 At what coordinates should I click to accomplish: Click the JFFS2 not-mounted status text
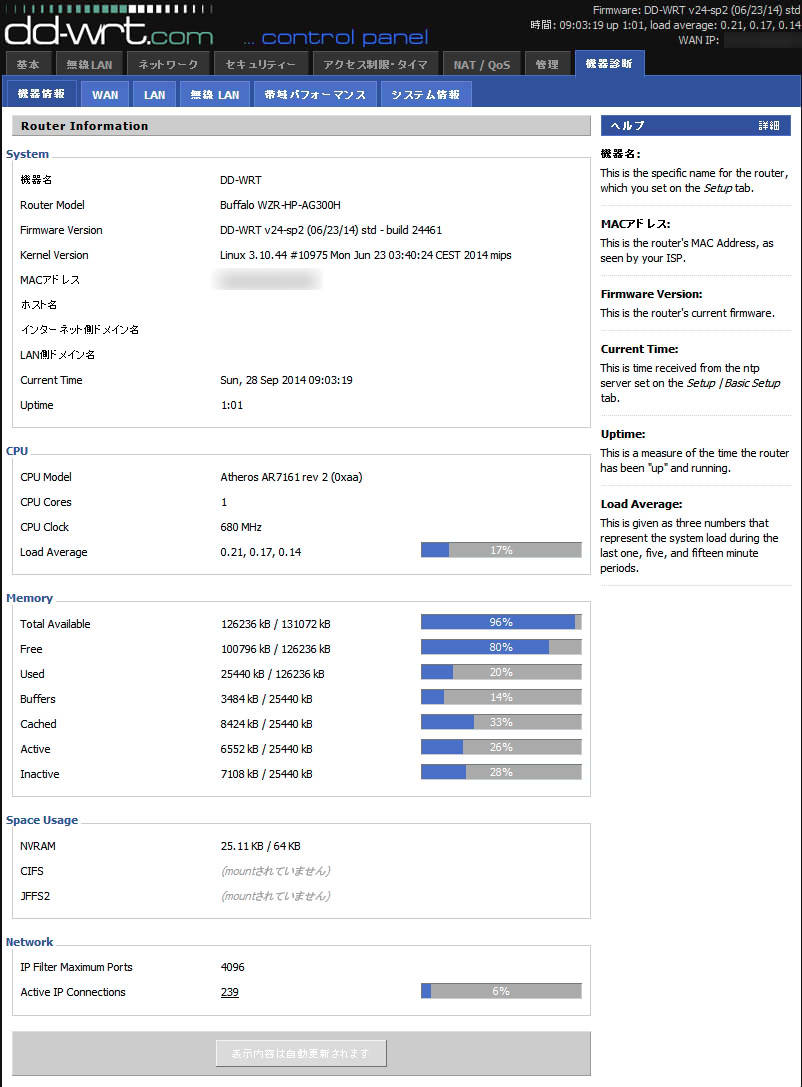276,896
